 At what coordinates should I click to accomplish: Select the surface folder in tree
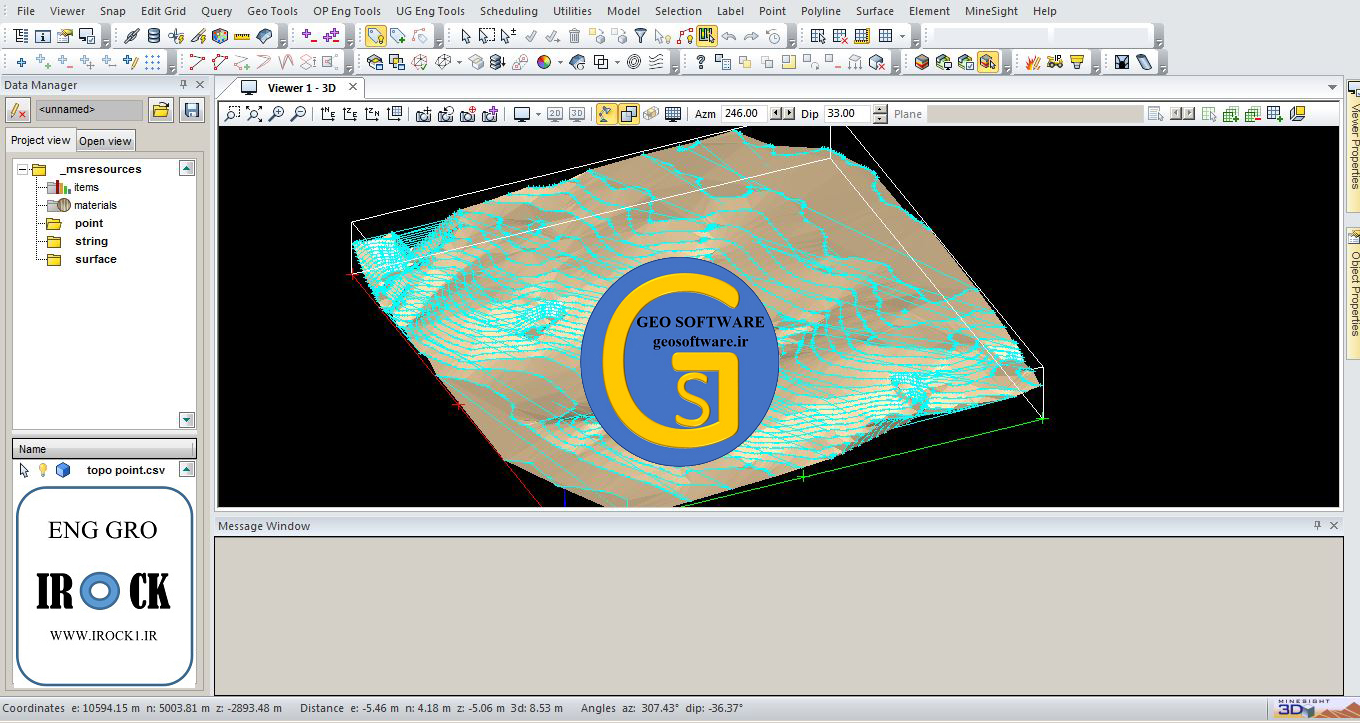point(96,259)
